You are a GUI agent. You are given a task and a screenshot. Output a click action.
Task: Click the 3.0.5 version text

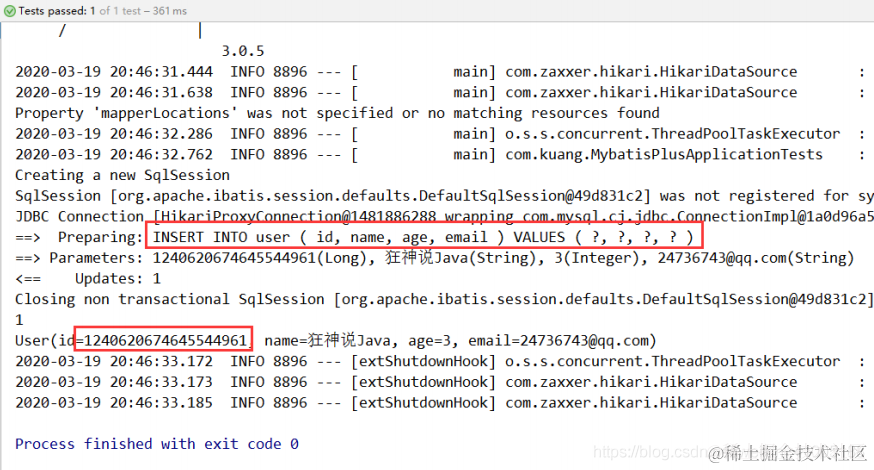pos(242,51)
